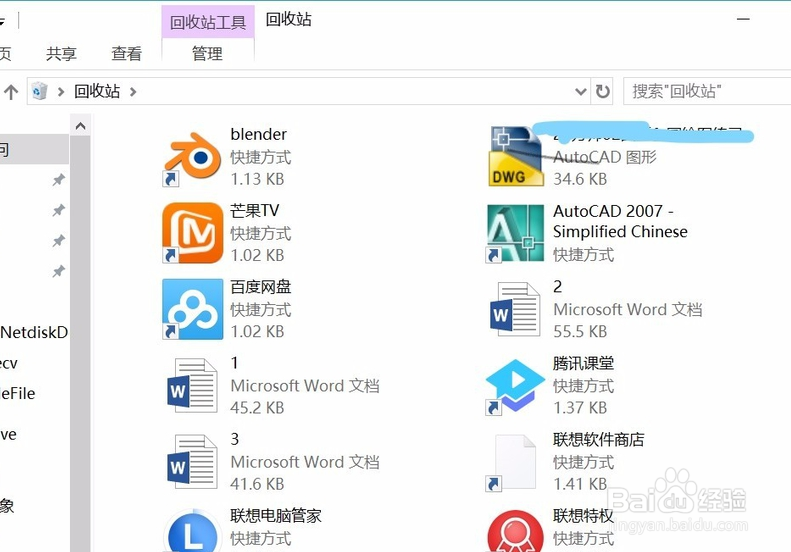This screenshot has width=791, height=552.
Task: Select the Word document icon named 3
Action: tap(192, 462)
